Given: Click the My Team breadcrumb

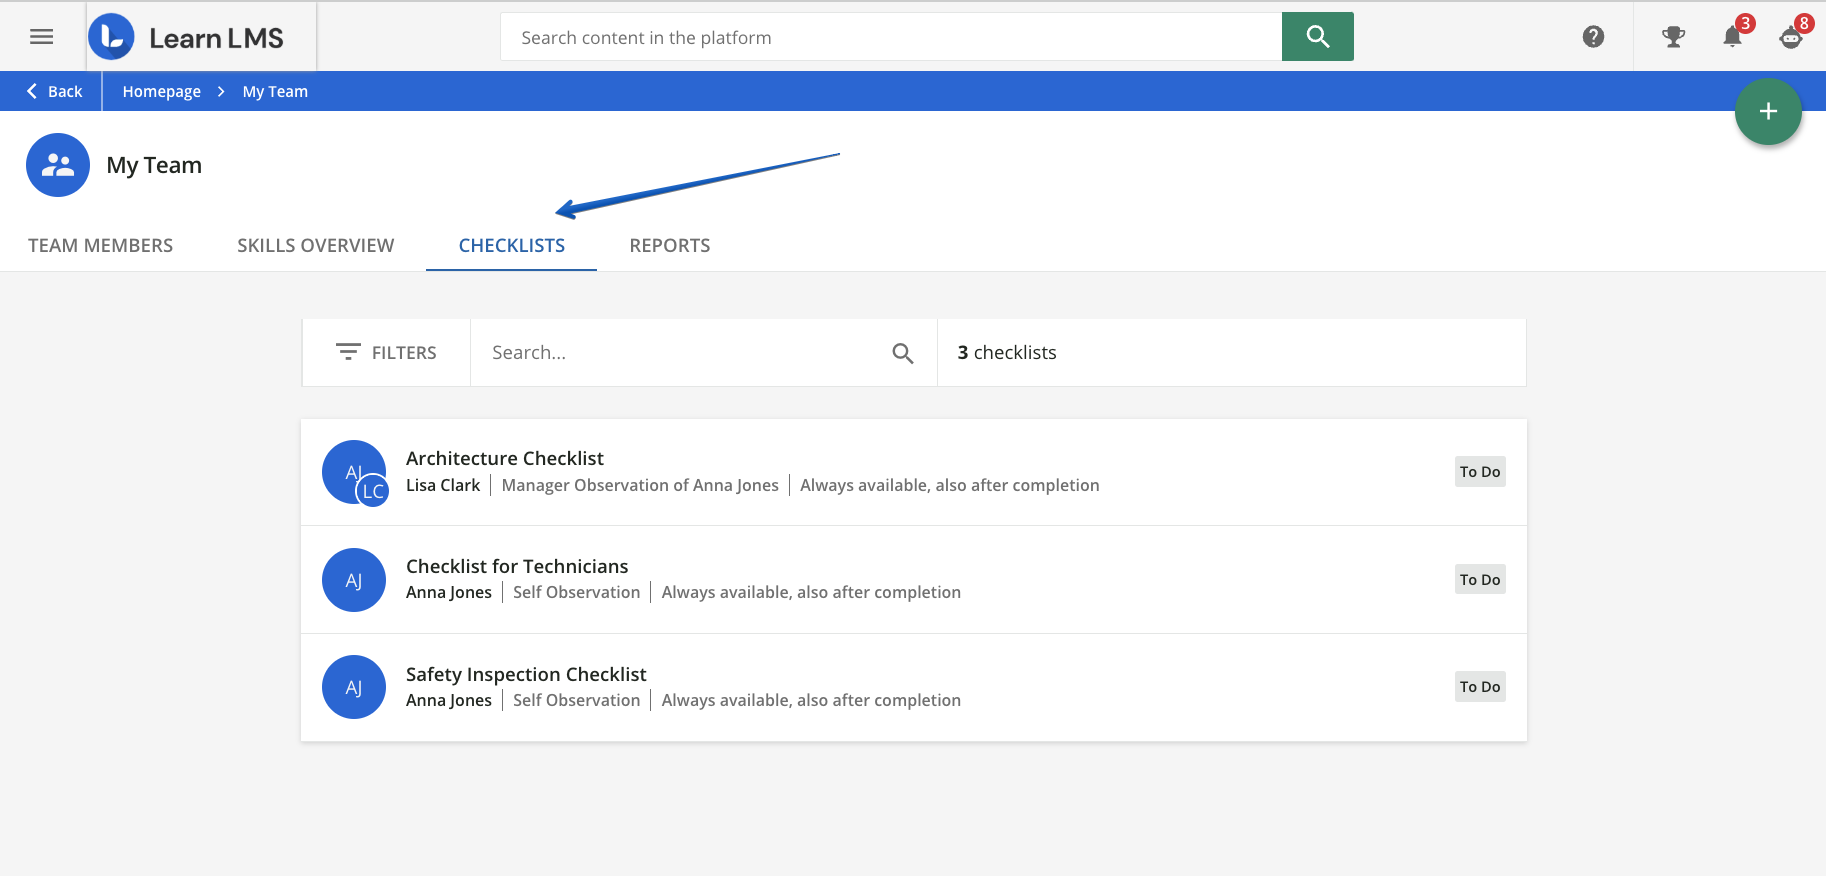Looking at the screenshot, I should tap(275, 91).
